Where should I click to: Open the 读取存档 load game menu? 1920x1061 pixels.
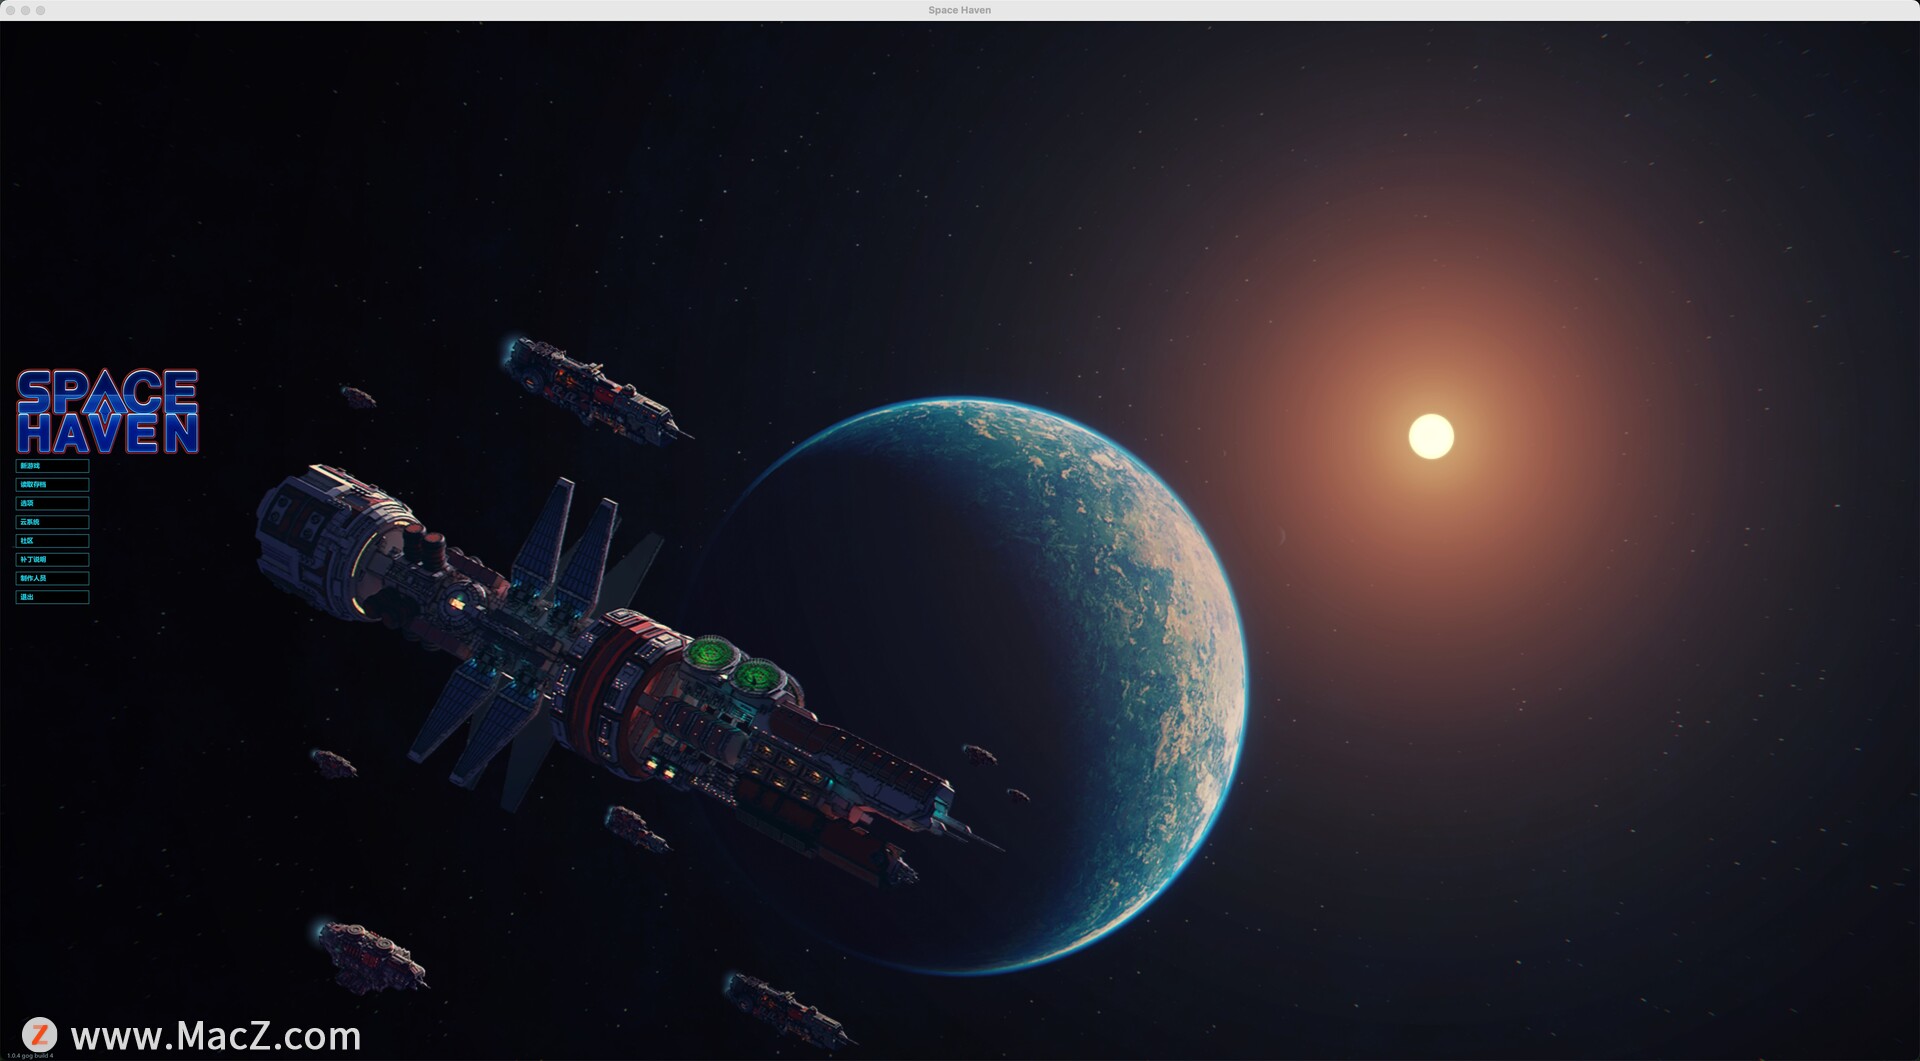[52, 485]
